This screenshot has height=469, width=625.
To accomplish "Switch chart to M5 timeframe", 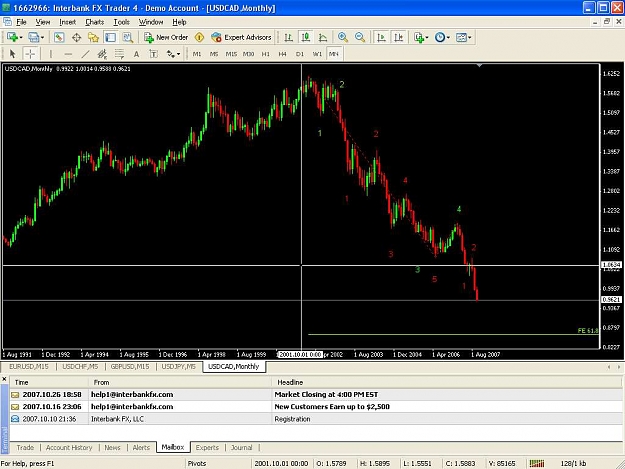I will (x=214, y=54).
